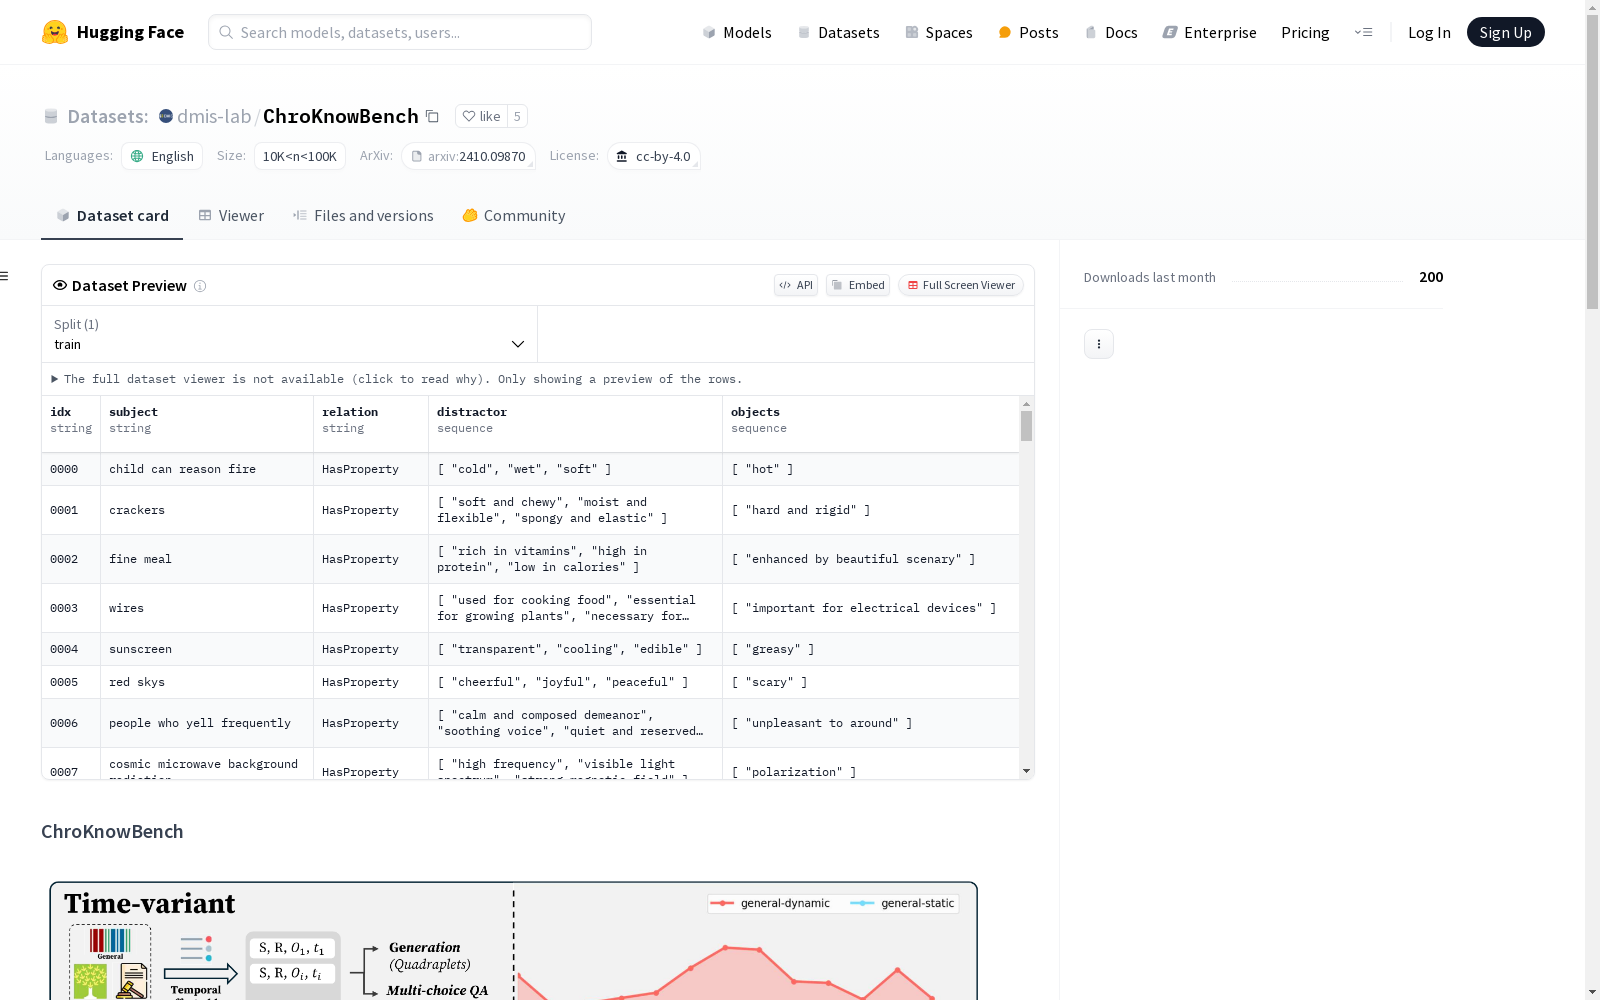
Task: Open the Pricing page
Action: tap(1305, 32)
